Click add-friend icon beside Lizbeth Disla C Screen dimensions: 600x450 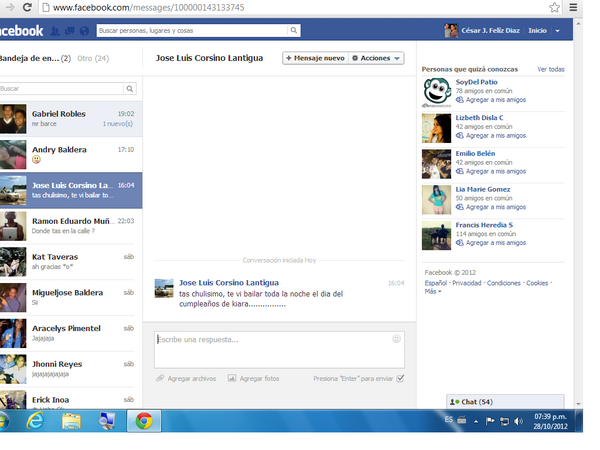pos(460,135)
